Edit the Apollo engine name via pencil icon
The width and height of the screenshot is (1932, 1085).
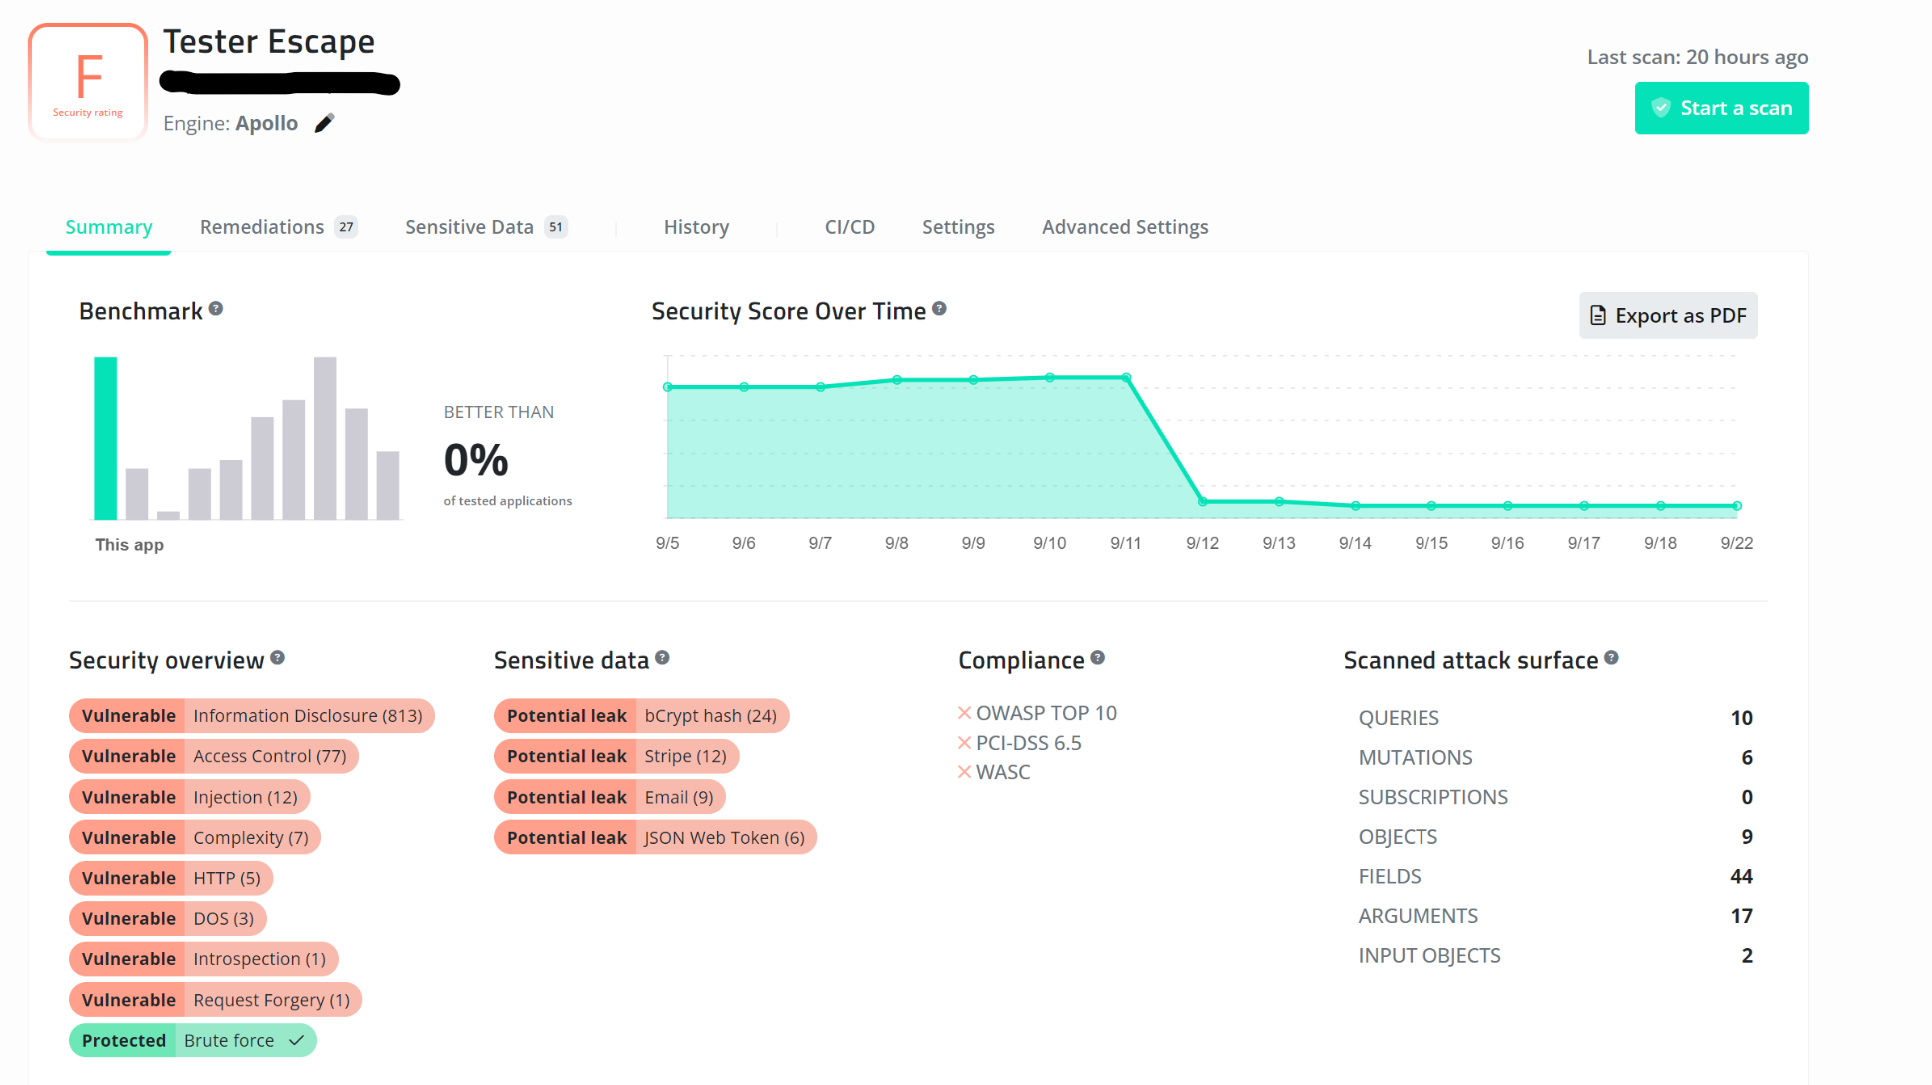pos(323,122)
